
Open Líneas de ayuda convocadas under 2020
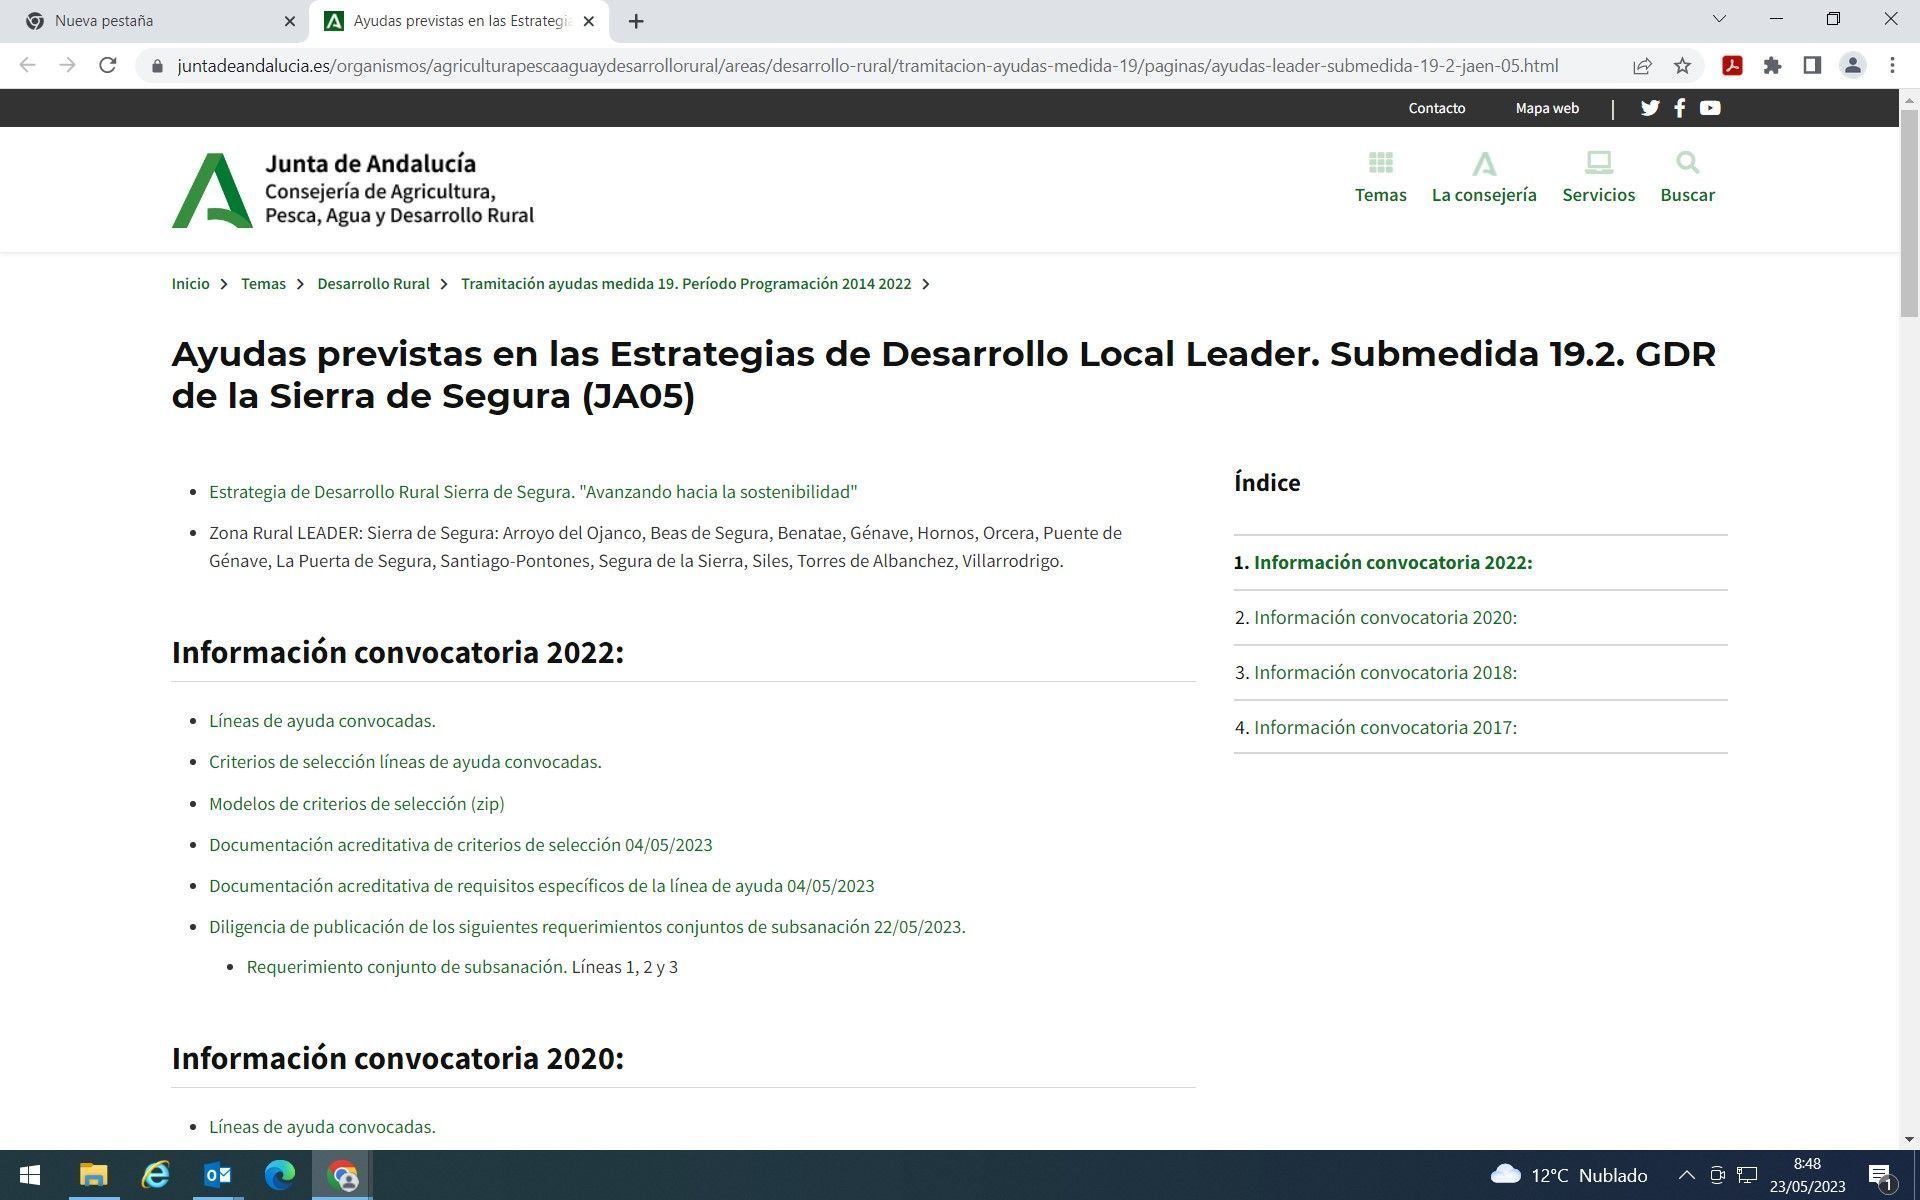click(x=322, y=1127)
